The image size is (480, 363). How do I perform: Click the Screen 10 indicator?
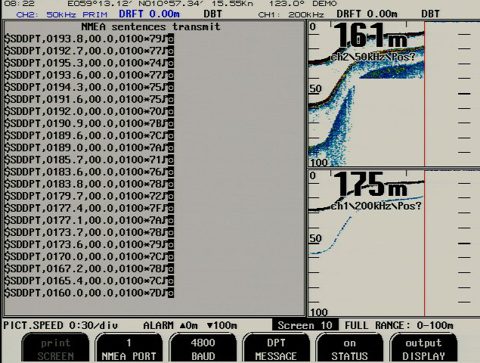pyautogui.click(x=305, y=325)
